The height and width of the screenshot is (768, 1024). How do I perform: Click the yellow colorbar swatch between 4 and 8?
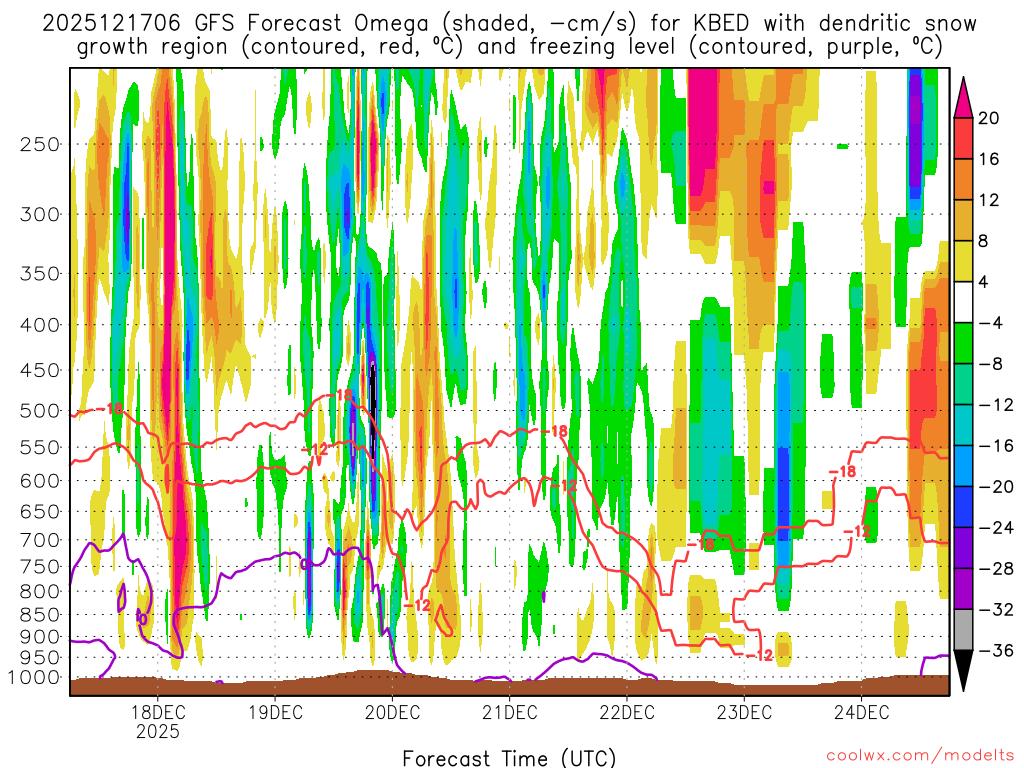963,261
